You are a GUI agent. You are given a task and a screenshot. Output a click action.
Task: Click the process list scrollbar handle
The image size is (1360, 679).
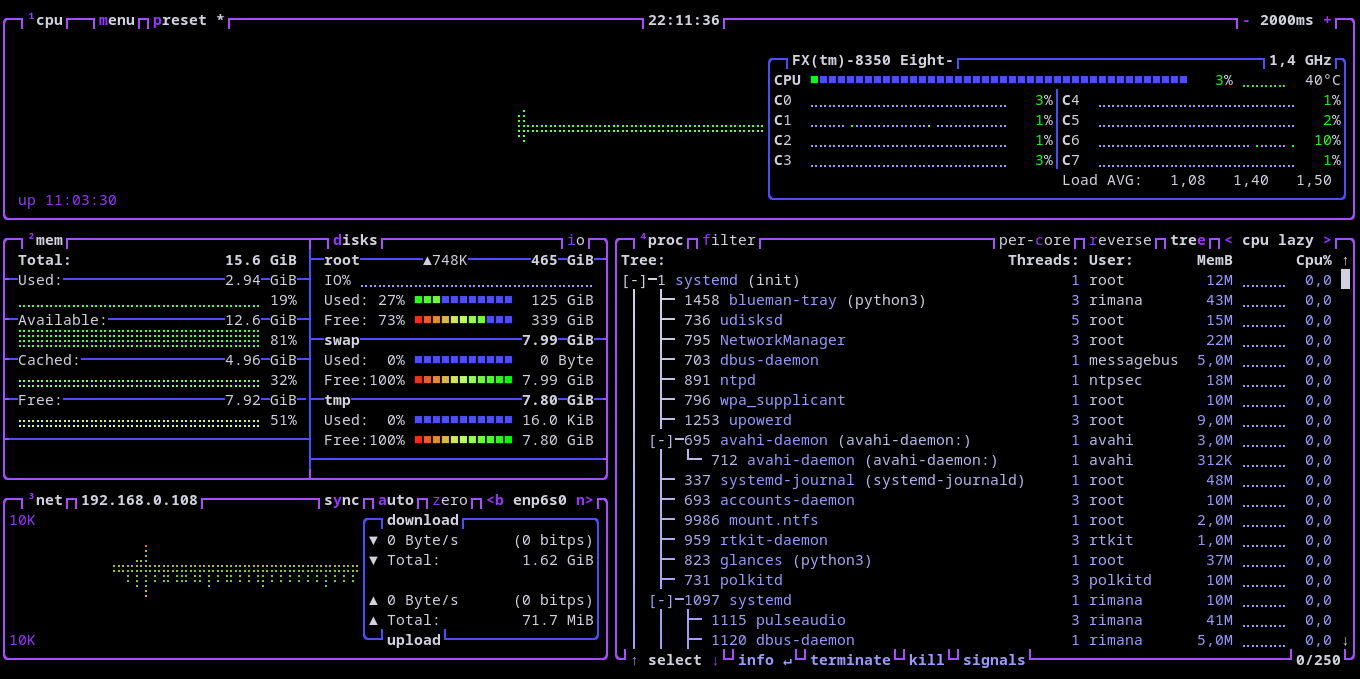click(1345, 279)
